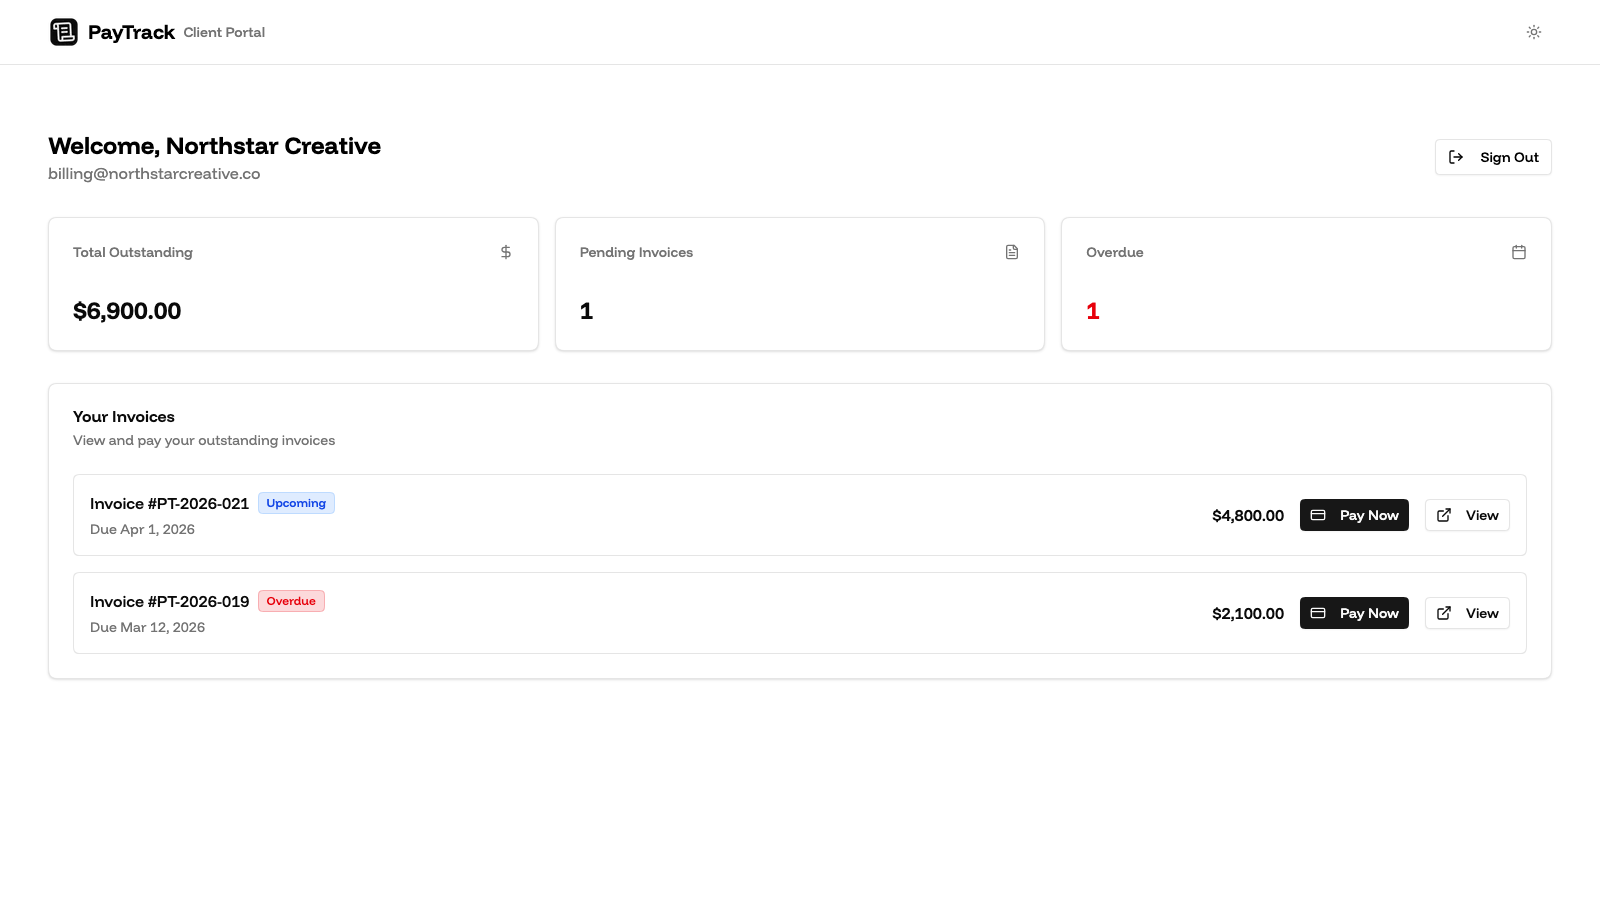Image resolution: width=1600 pixels, height=900 pixels.
Task: Click the Overdue status badge
Action: pyautogui.click(x=291, y=600)
